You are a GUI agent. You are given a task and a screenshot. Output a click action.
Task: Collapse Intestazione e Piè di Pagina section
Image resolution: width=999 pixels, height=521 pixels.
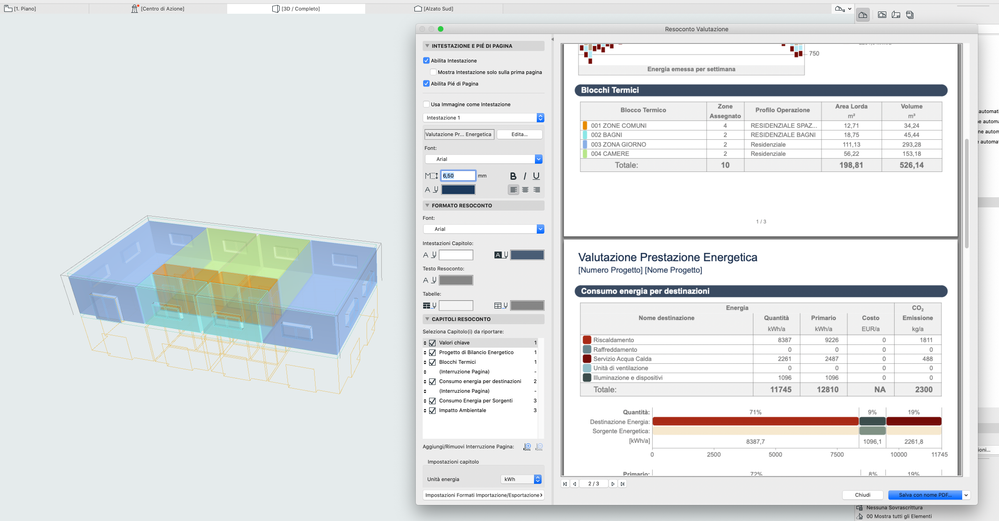pyautogui.click(x=427, y=46)
